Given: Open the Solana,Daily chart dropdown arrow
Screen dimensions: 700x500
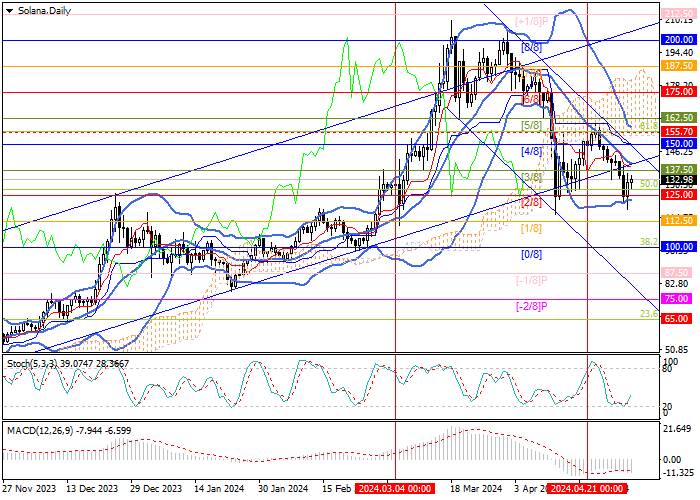Looking at the screenshot, I should [x=9, y=11].
